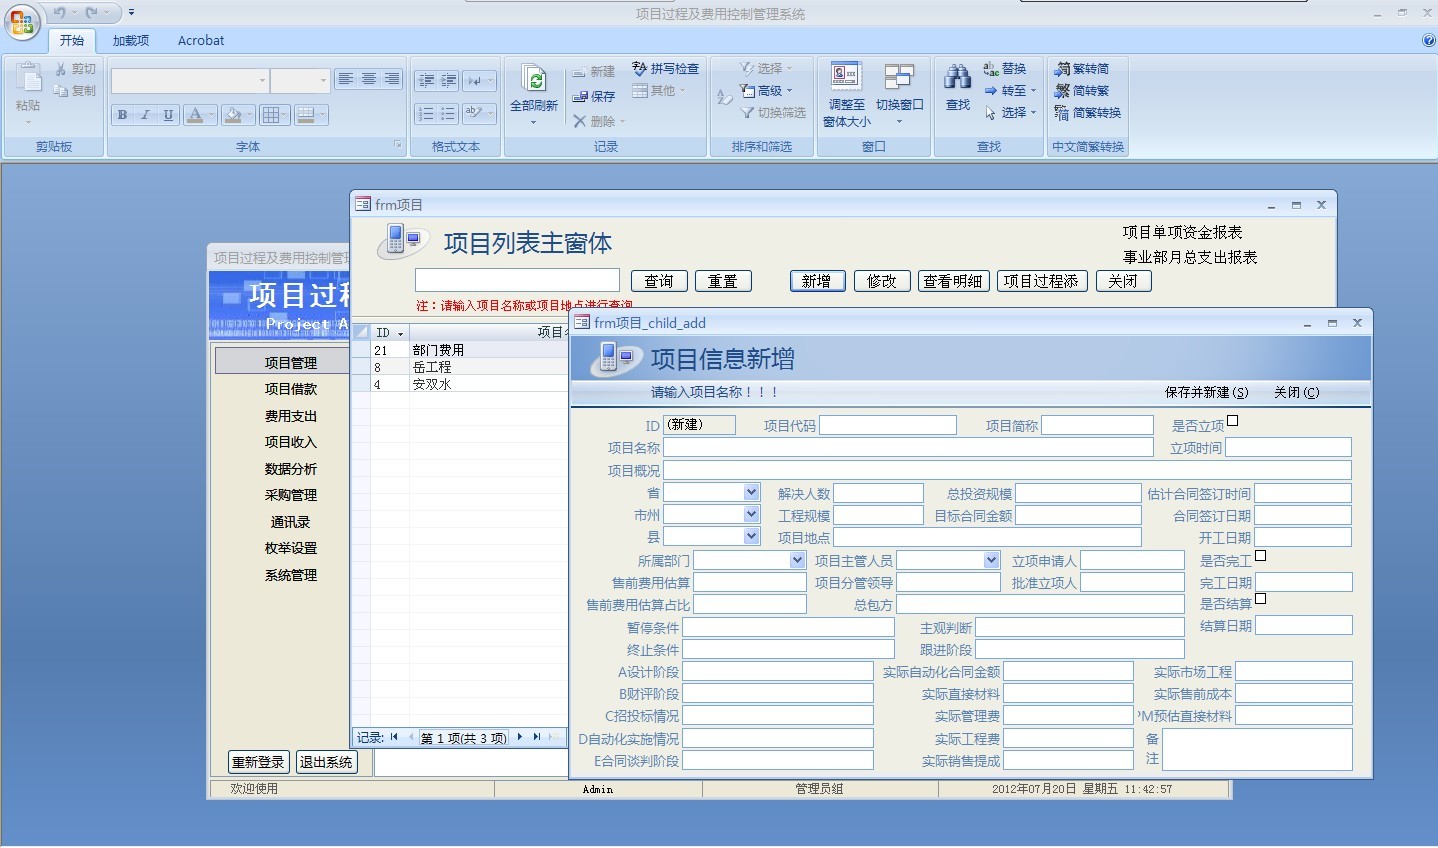Open font color picker in ribbon
Viewport: 1438px width, 848px height.
pos(212,115)
